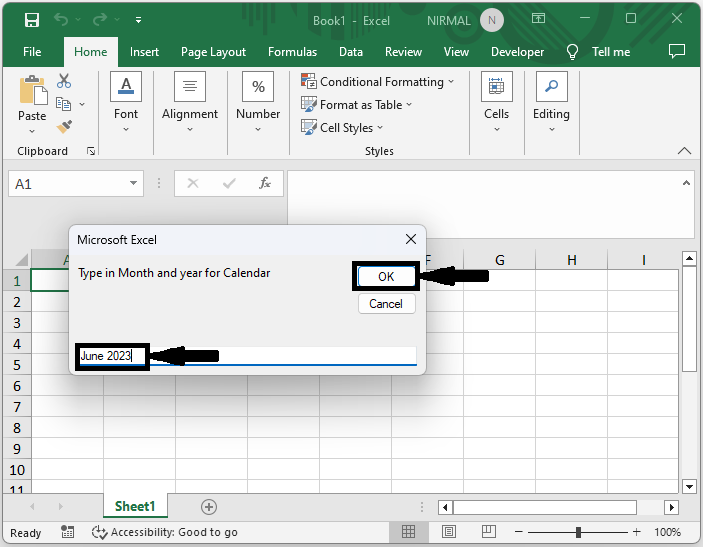Open the Undo history dropdown arrow
This screenshot has width=703, height=547.
click(x=78, y=20)
